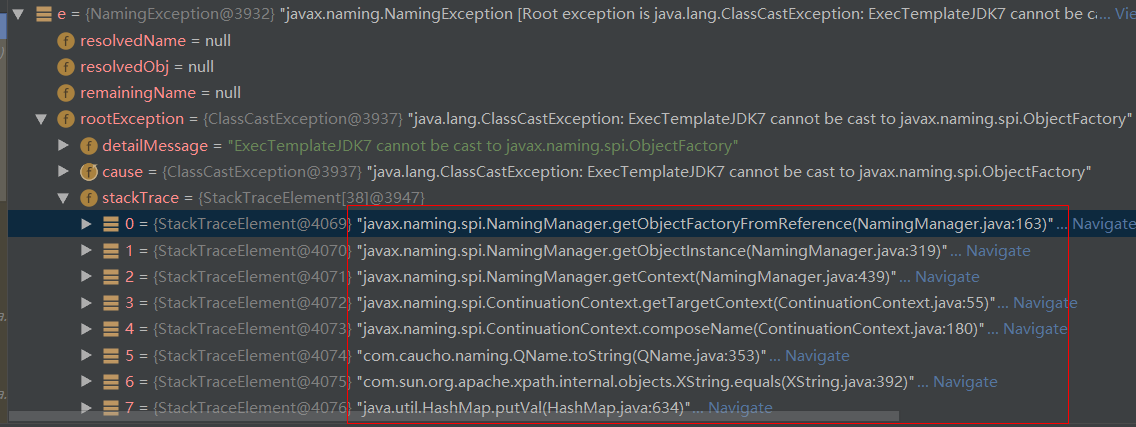The image size is (1136, 427).
Task: Click the array element icon for index 3
Action: (111, 302)
